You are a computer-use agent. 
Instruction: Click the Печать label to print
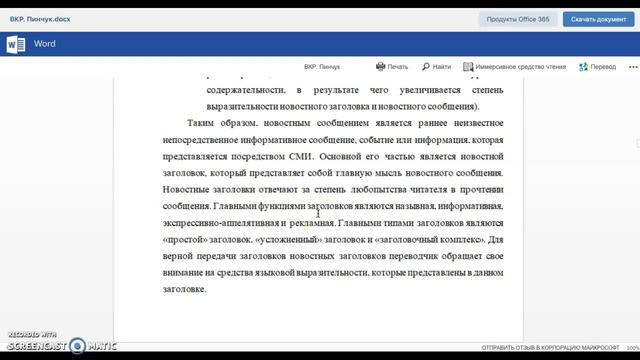398,67
